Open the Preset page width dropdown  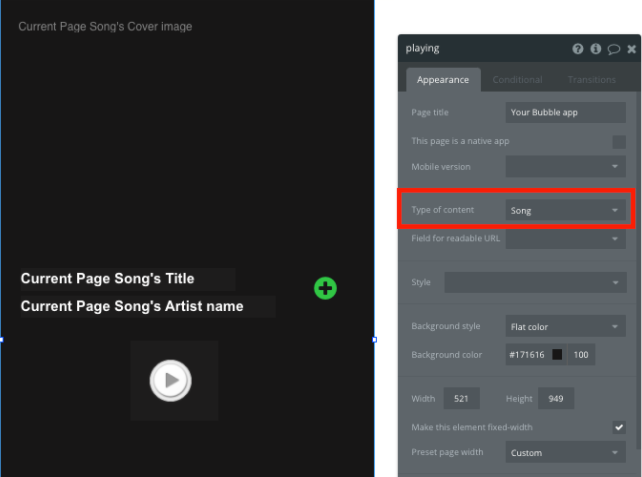pyautogui.click(x=565, y=452)
